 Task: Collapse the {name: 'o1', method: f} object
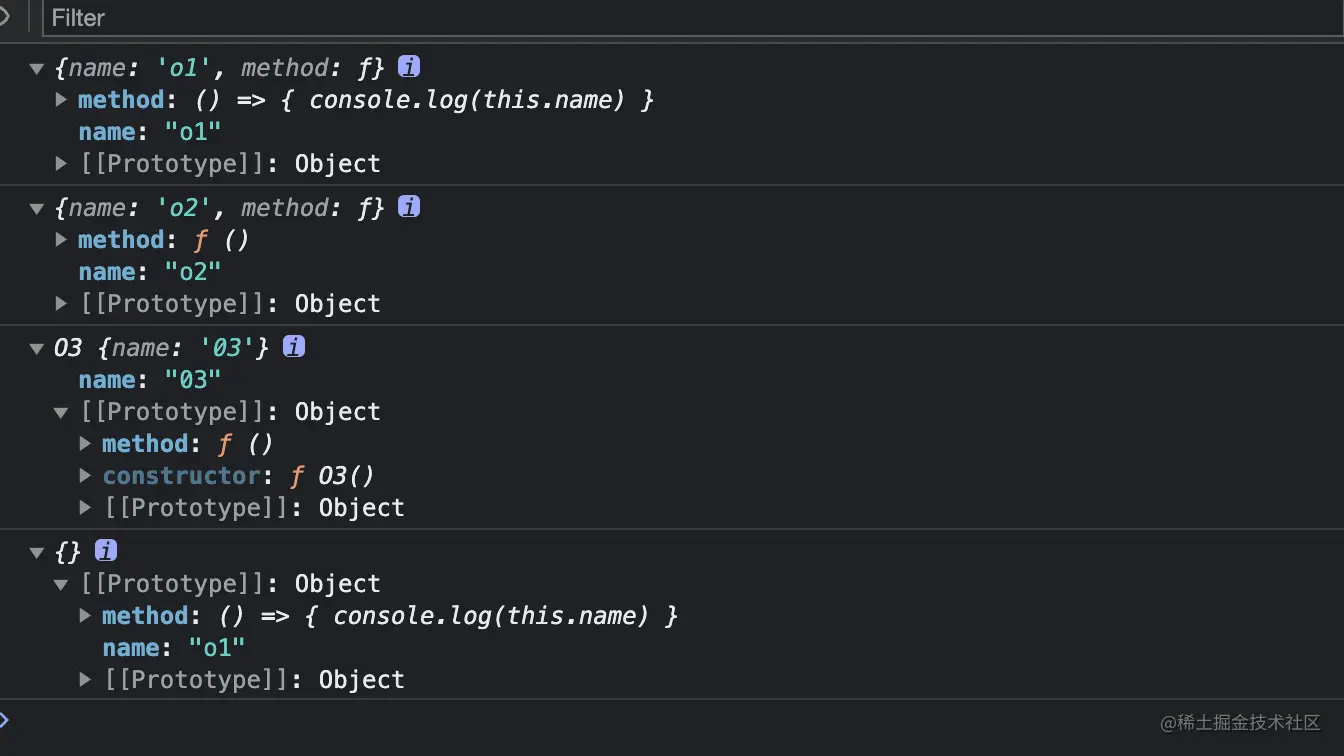coord(37,69)
